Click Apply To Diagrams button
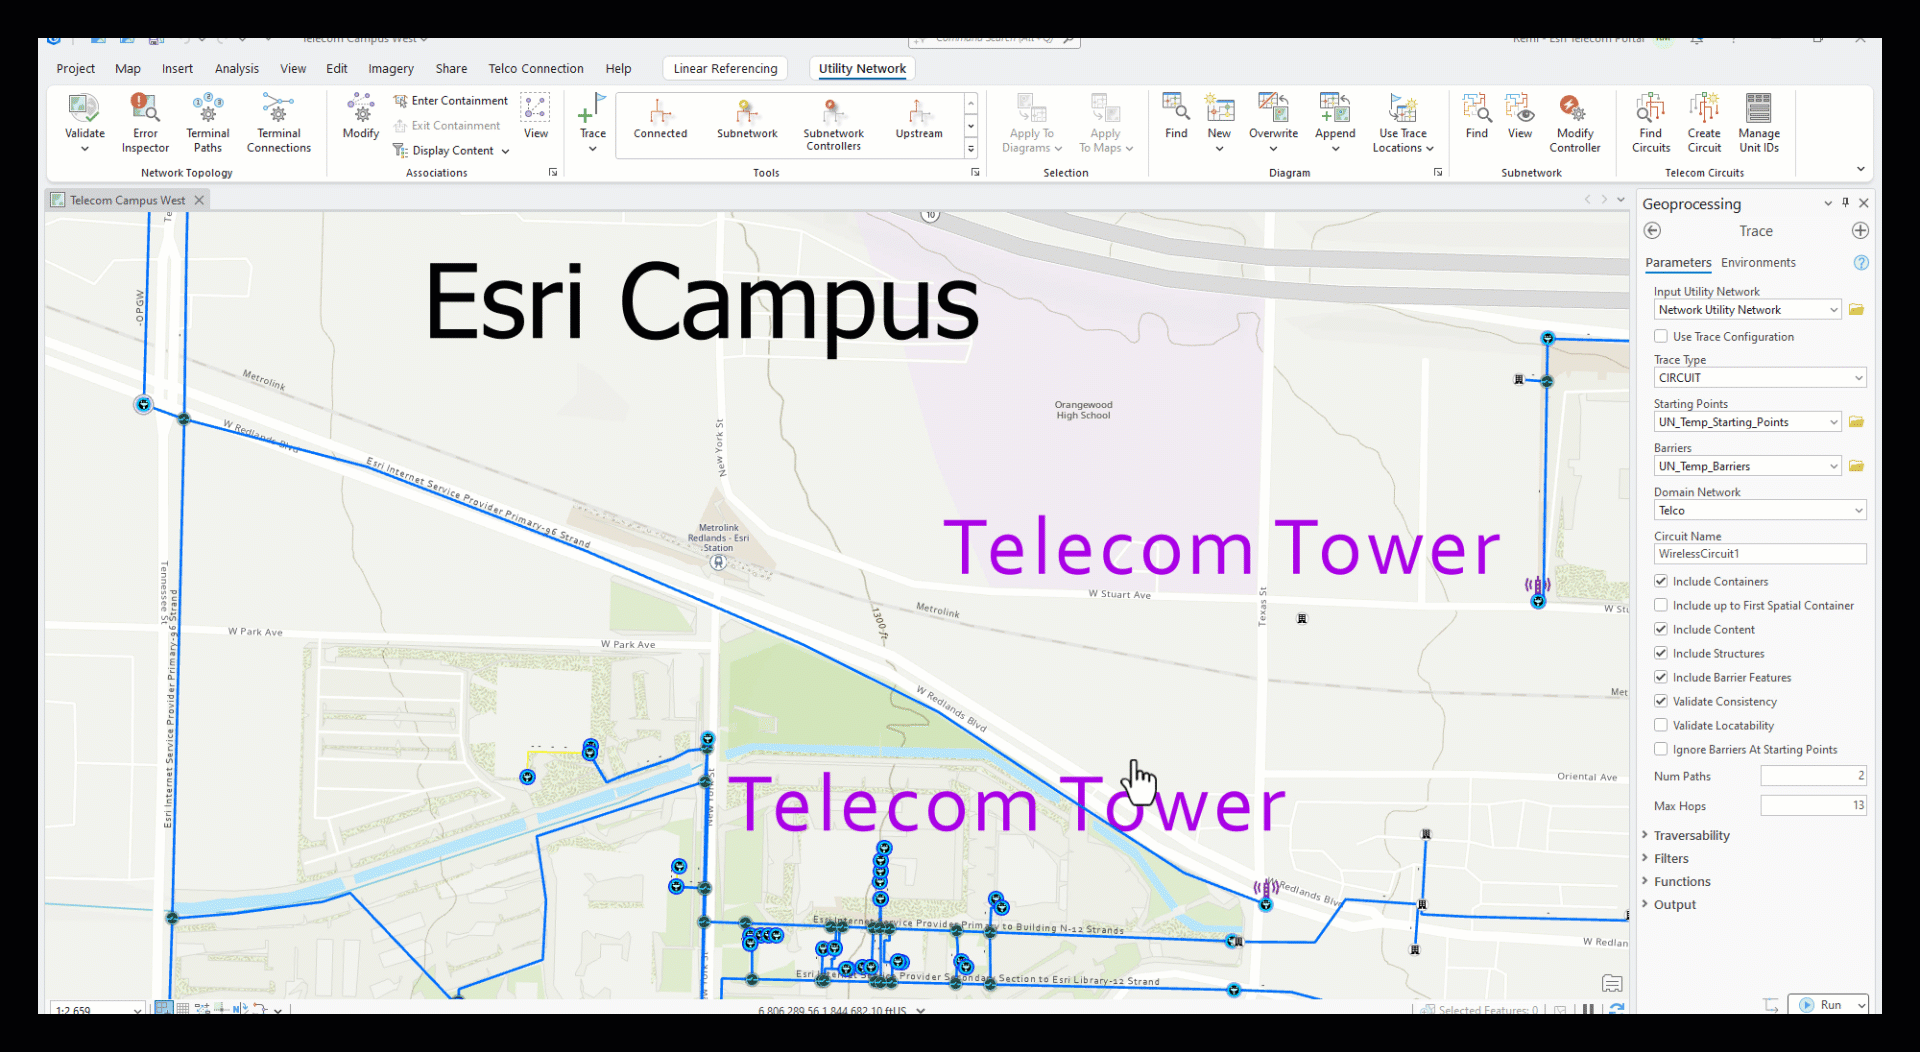 click(1032, 122)
